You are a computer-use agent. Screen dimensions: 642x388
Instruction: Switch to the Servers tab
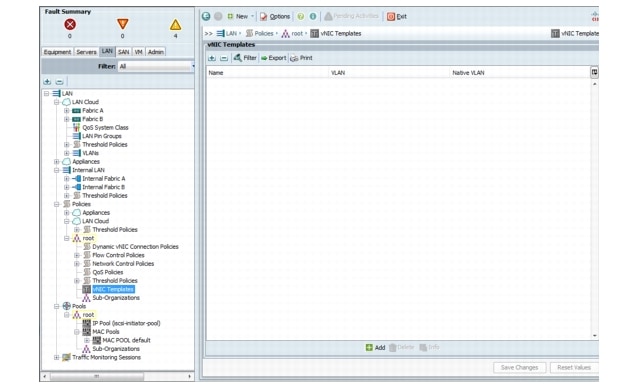(x=86, y=52)
